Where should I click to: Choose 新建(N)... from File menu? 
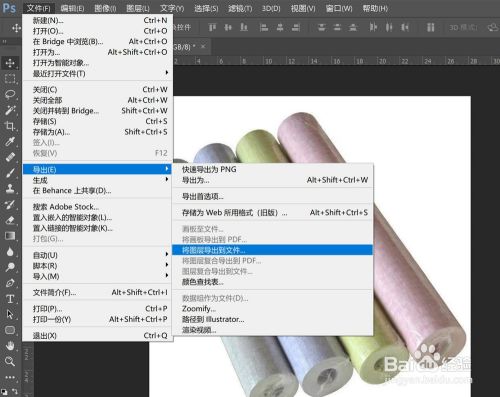98,20
